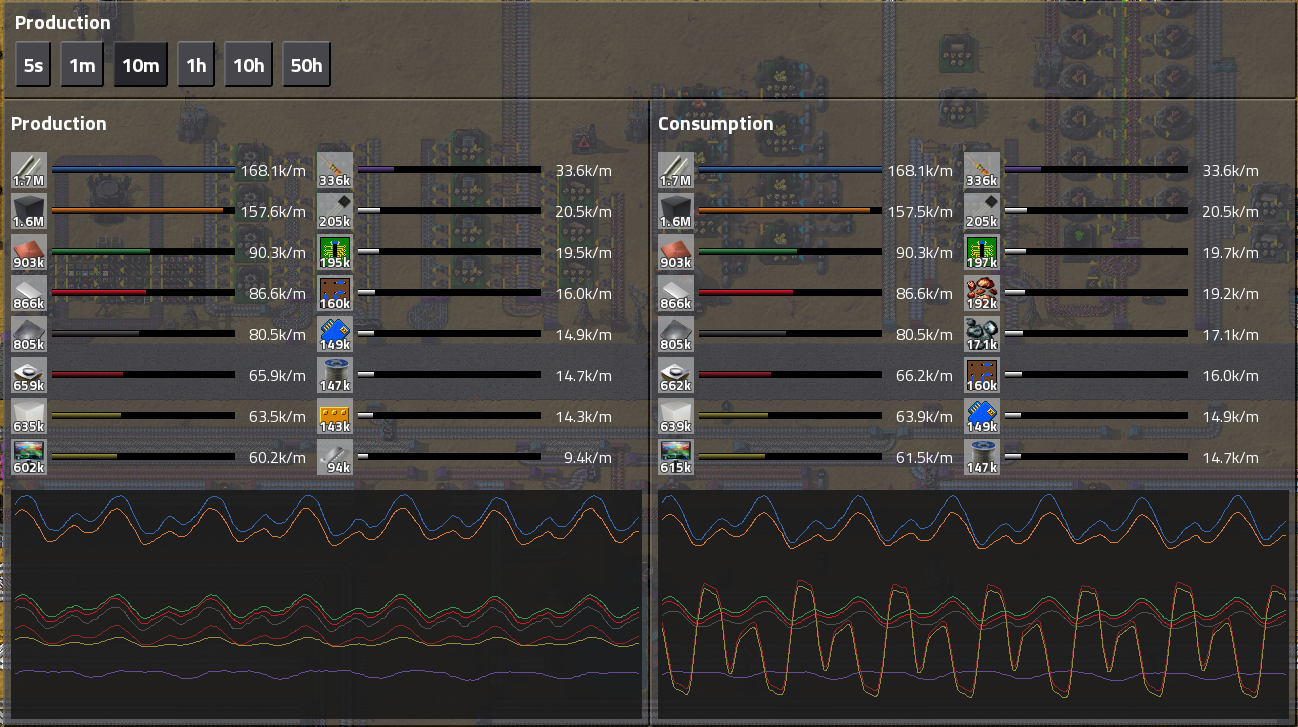Click the 192k copper ore icon in Consumption
1298x727 pixels.
(x=982, y=294)
